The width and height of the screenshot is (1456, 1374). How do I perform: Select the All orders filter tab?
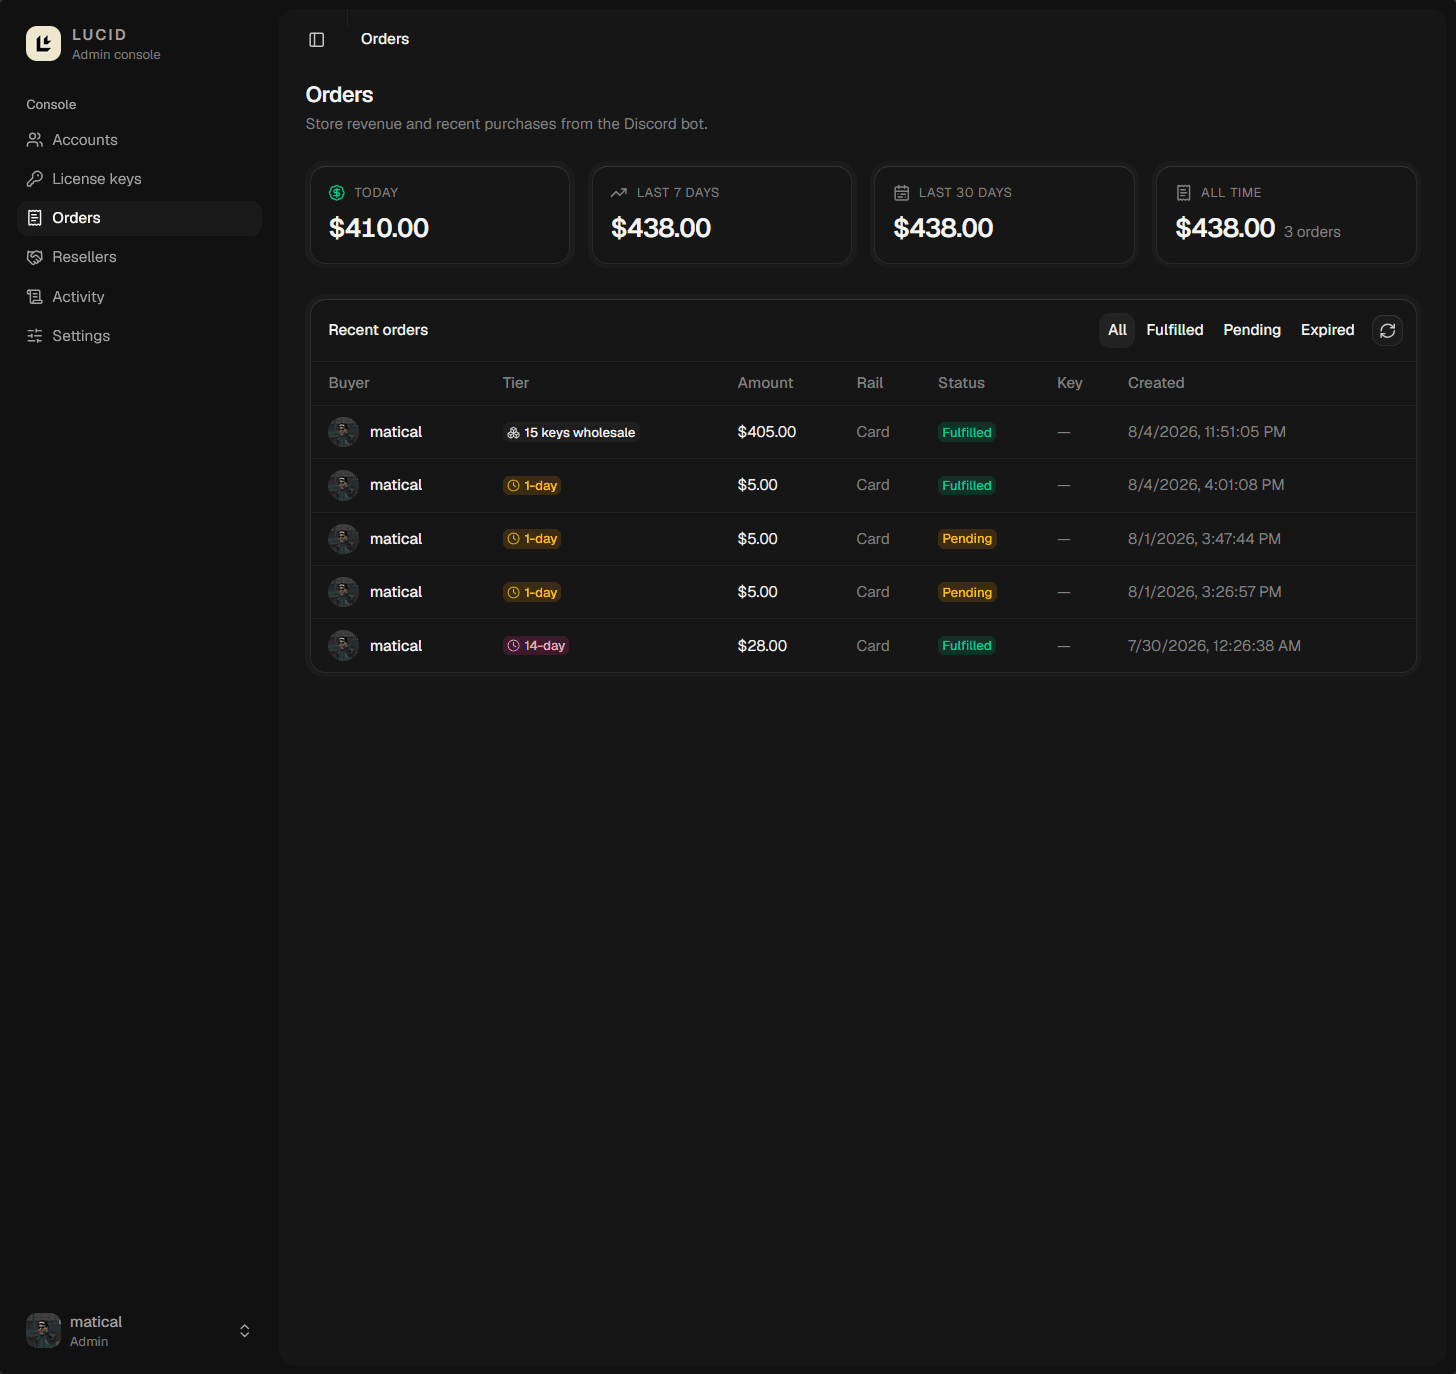tap(1117, 330)
